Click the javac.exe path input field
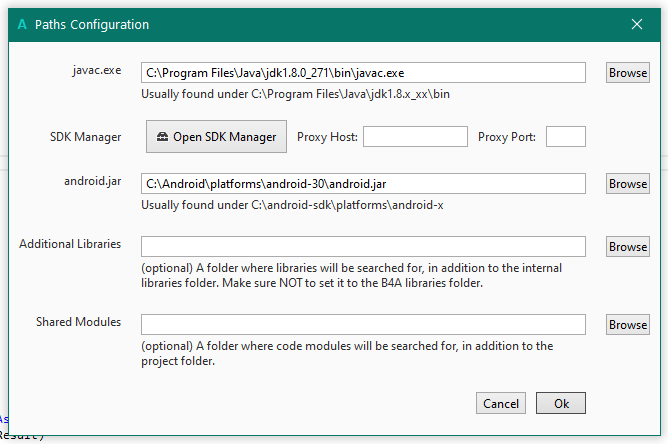668x444 pixels. [x=363, y=73]
